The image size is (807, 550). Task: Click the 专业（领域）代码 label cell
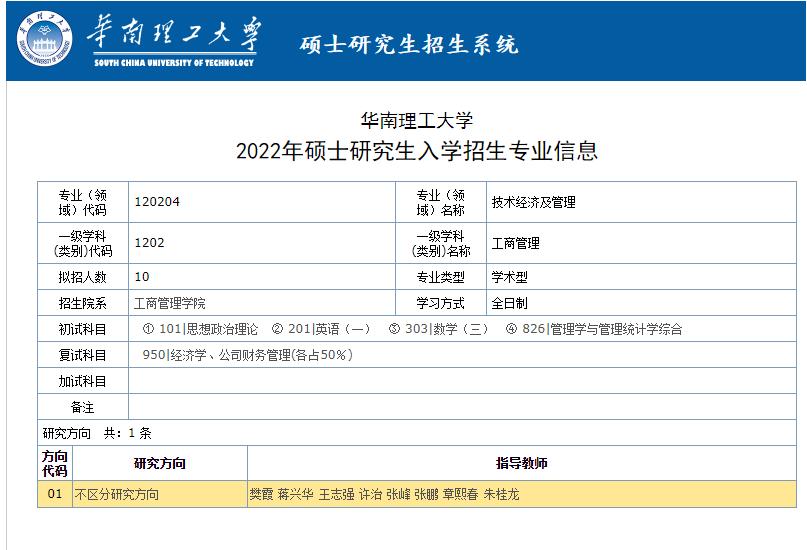pyautogui.click(x=83, y=202)
